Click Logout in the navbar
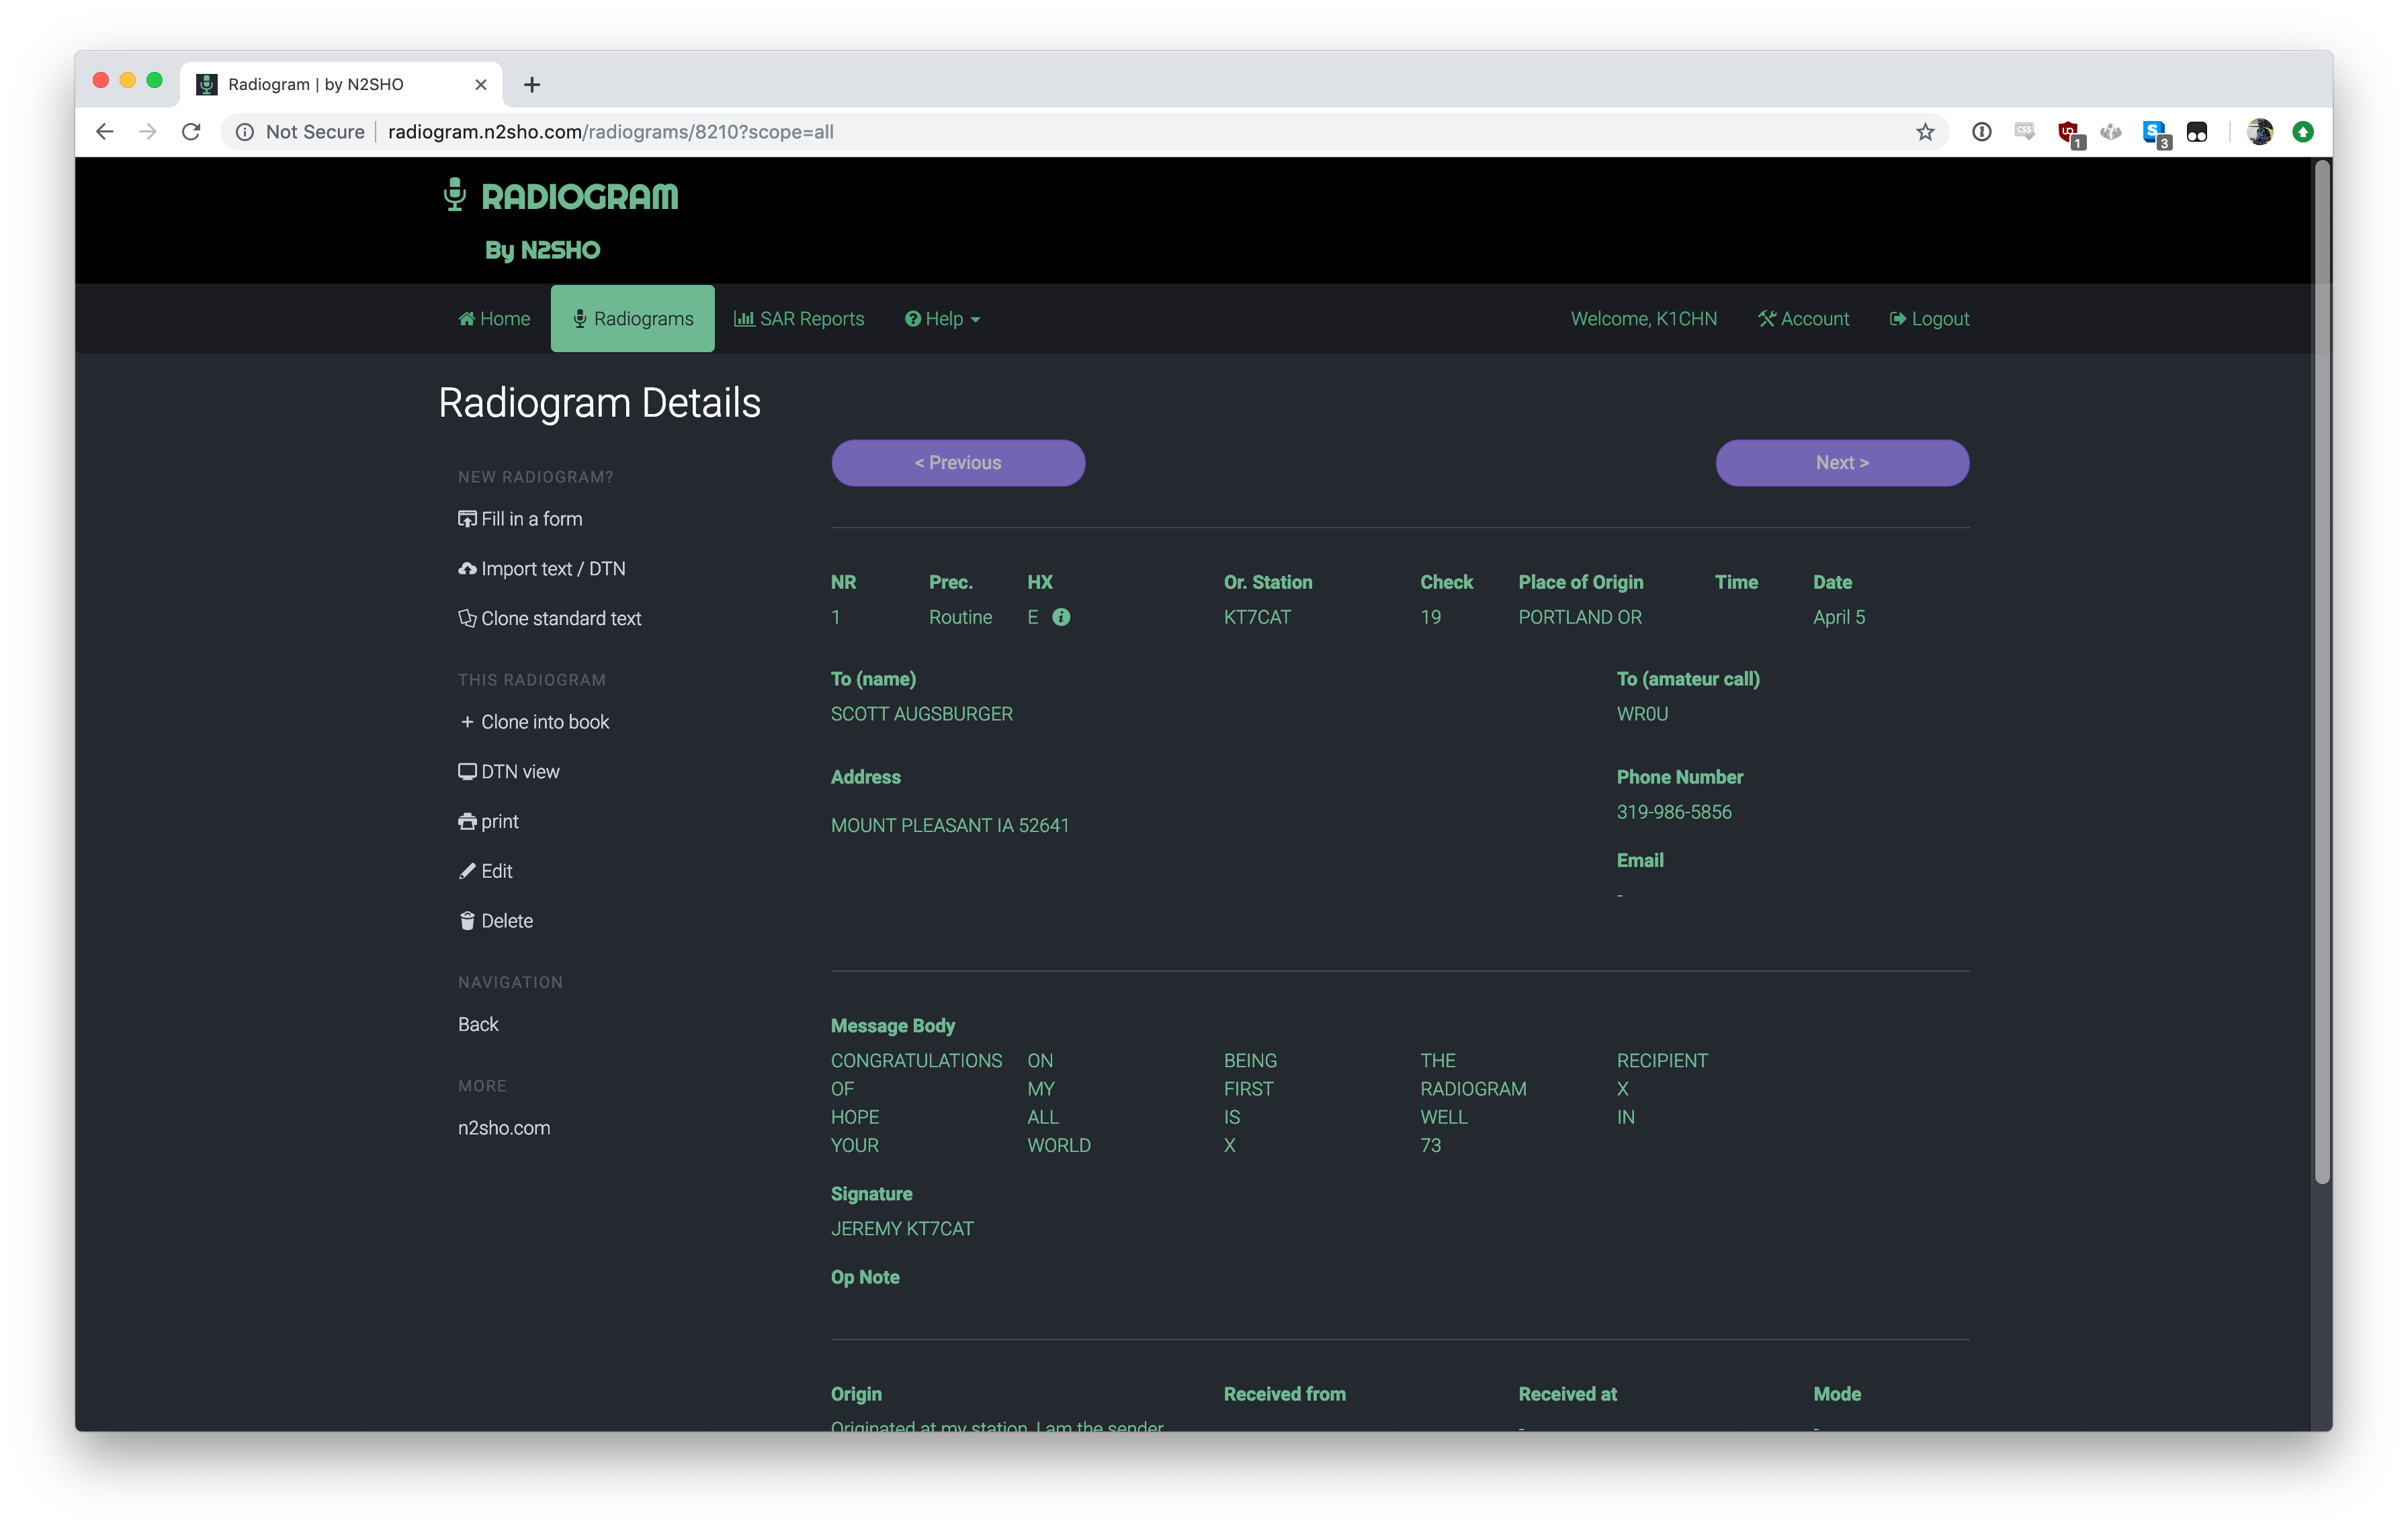Image resolution: width=2408 pixels, height=1531 pixels. coord(1929,318)
